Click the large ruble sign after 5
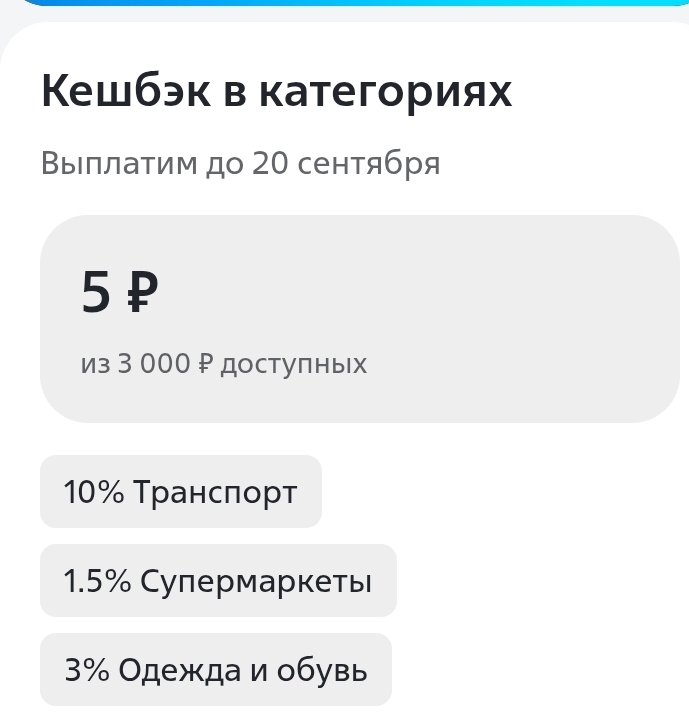 coord(143,292)
